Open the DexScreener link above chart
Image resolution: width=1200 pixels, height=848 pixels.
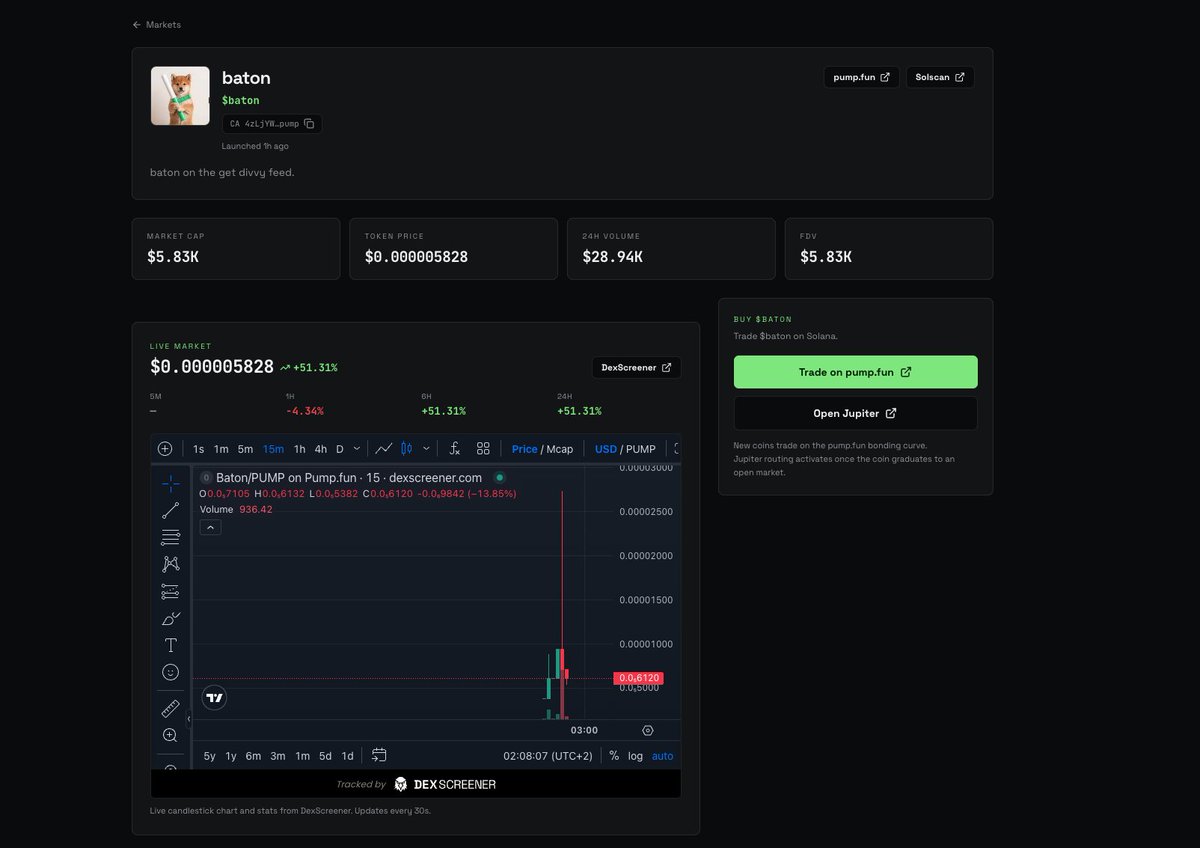tap(636, 367)
